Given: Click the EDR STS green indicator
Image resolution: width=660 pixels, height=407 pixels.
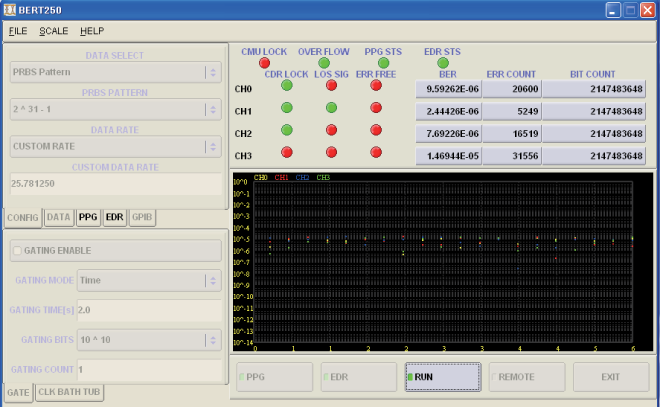Looking at the screenshot, I should (442, 63).
